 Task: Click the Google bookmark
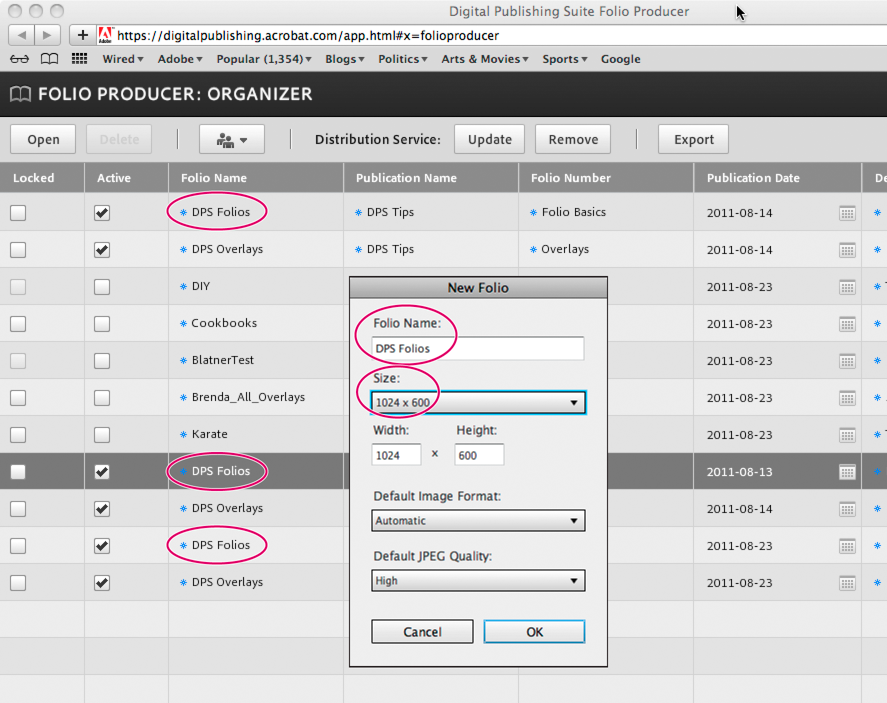621,59
